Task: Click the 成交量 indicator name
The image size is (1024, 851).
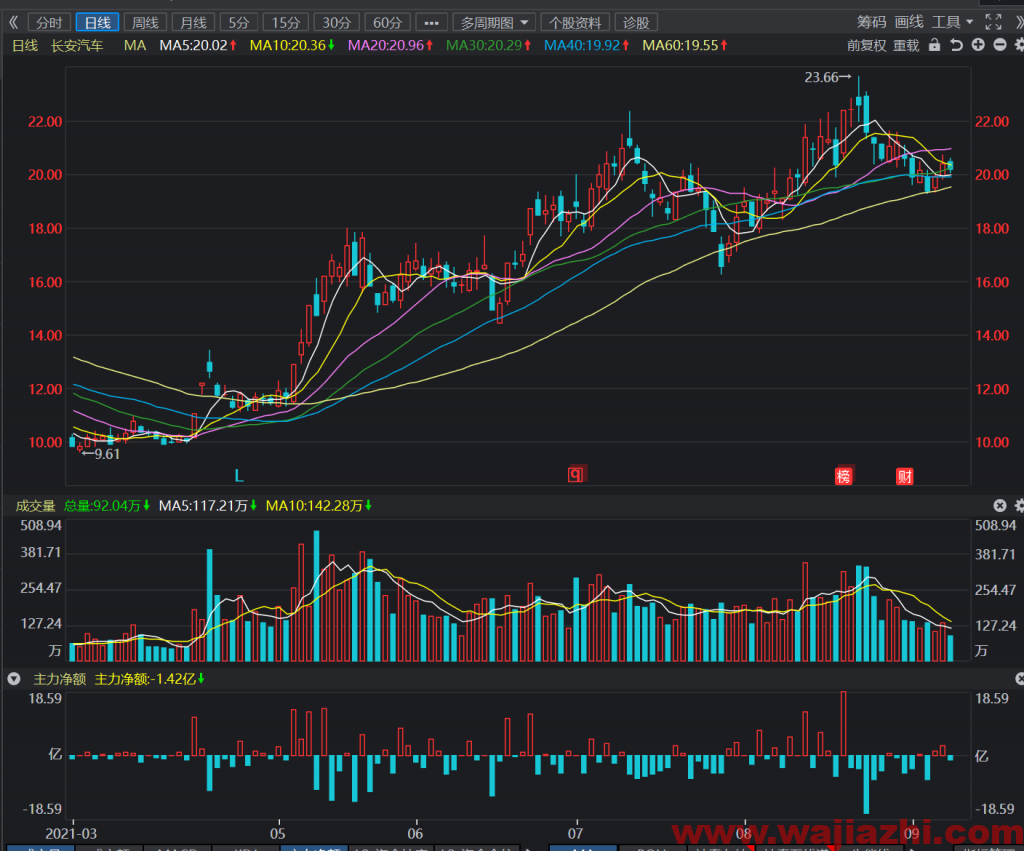Action: coord(35,506)
